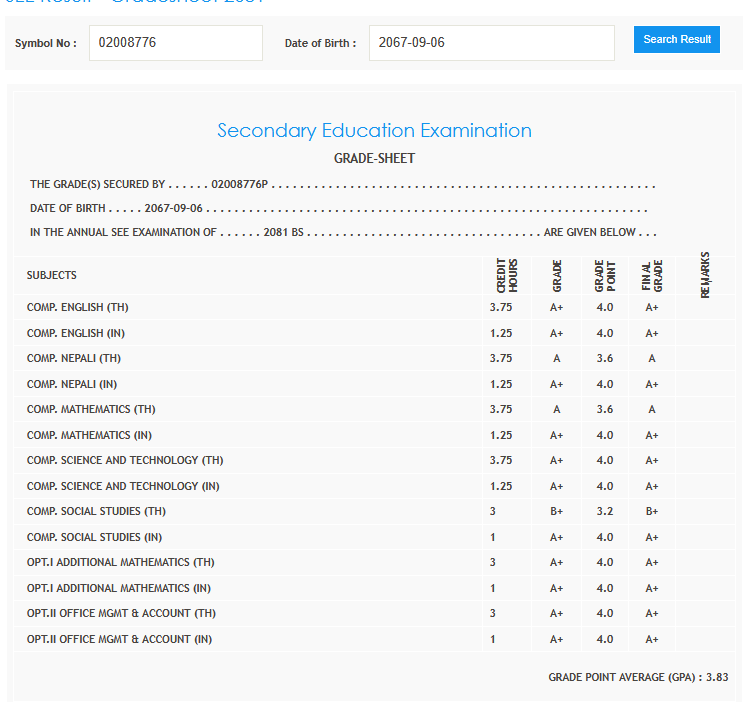Select the GRADE-SHEET title text
Viewport: 748px width, 702px height.
(374, 158)
